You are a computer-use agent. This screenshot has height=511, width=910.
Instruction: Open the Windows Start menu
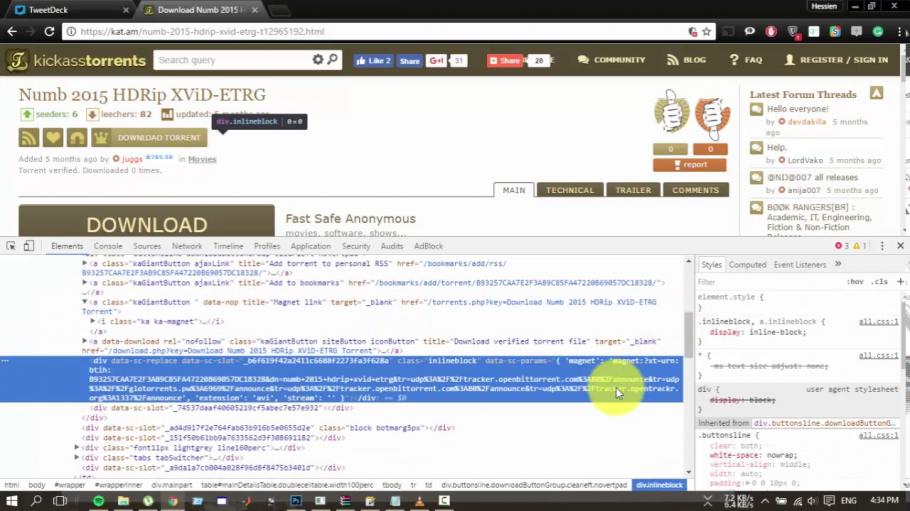[x=12, y=501]
